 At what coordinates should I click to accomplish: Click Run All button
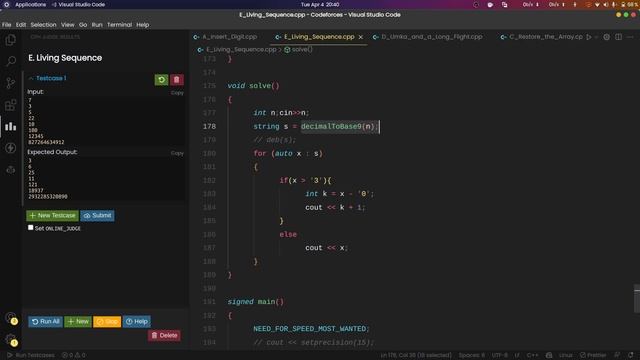45,322
